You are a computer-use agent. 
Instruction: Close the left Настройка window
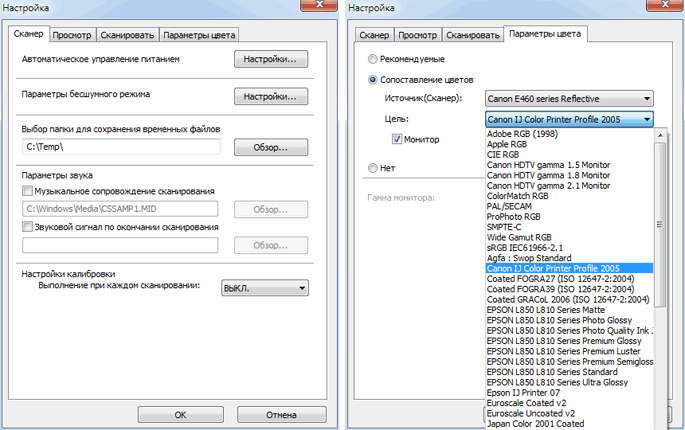coord(319,5)
